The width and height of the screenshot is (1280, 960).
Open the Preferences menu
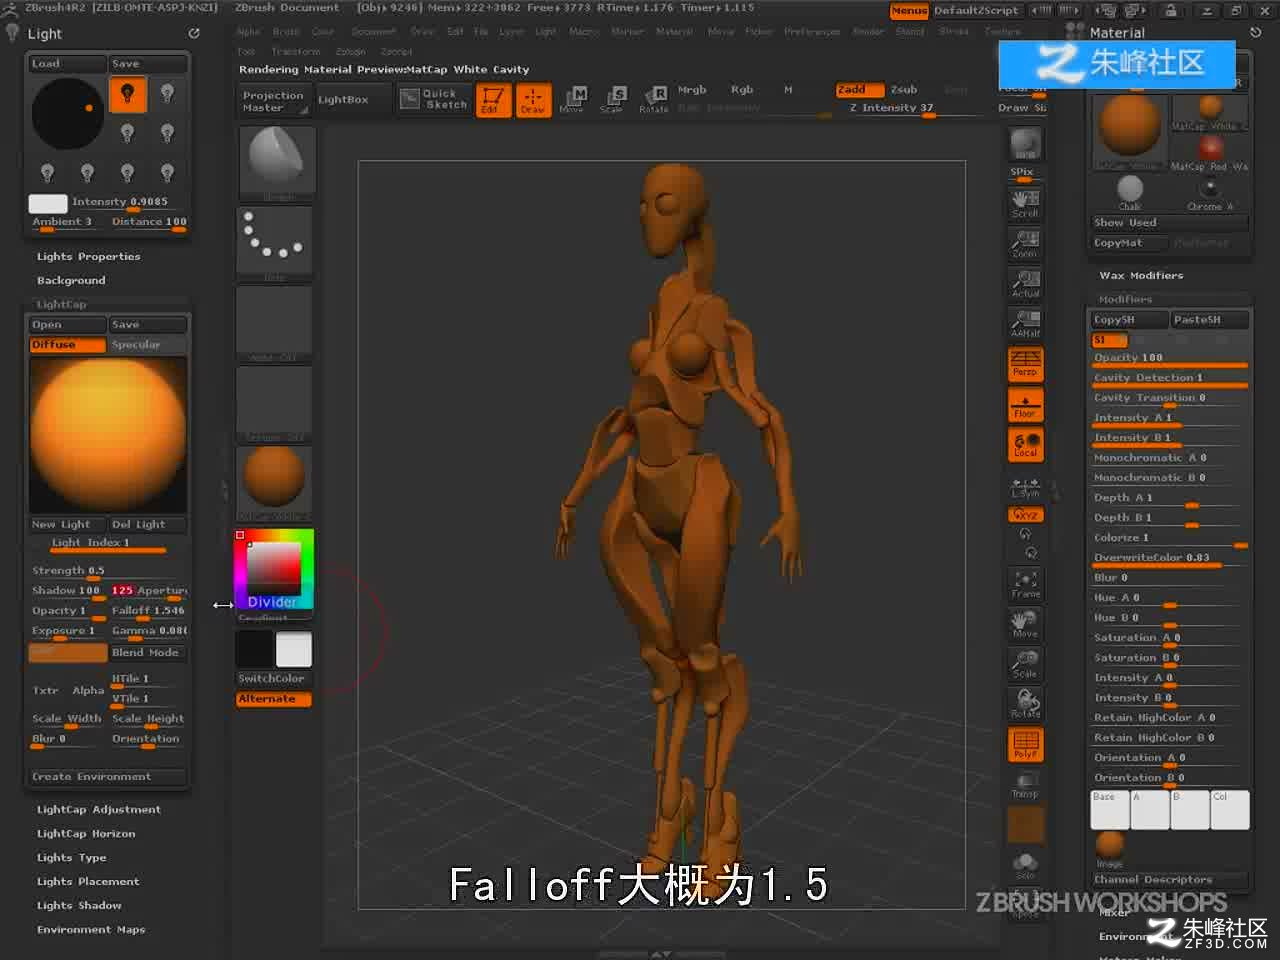(x=812, y=32)
